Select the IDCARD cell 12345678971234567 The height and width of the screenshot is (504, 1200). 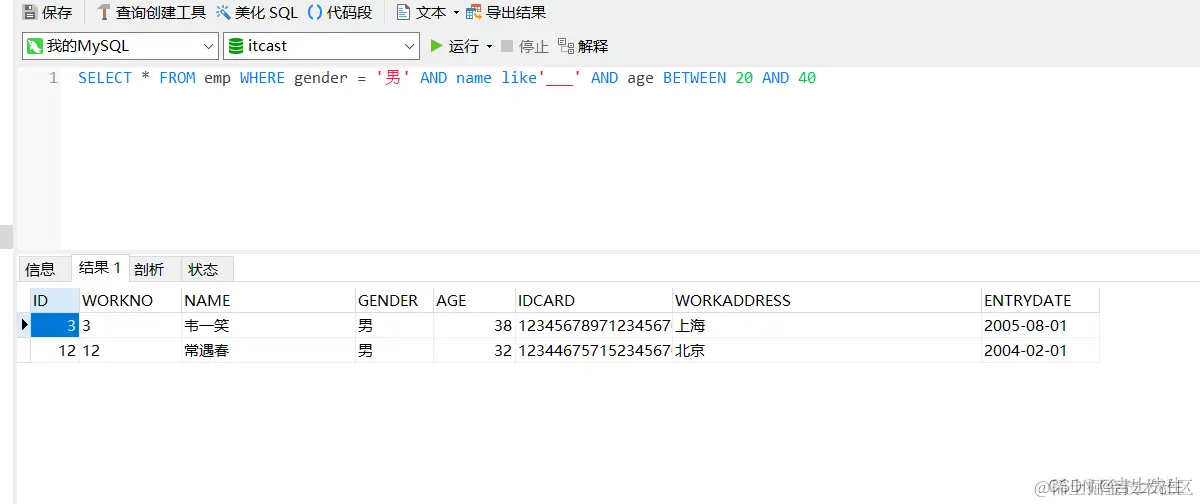coord(593,325)
